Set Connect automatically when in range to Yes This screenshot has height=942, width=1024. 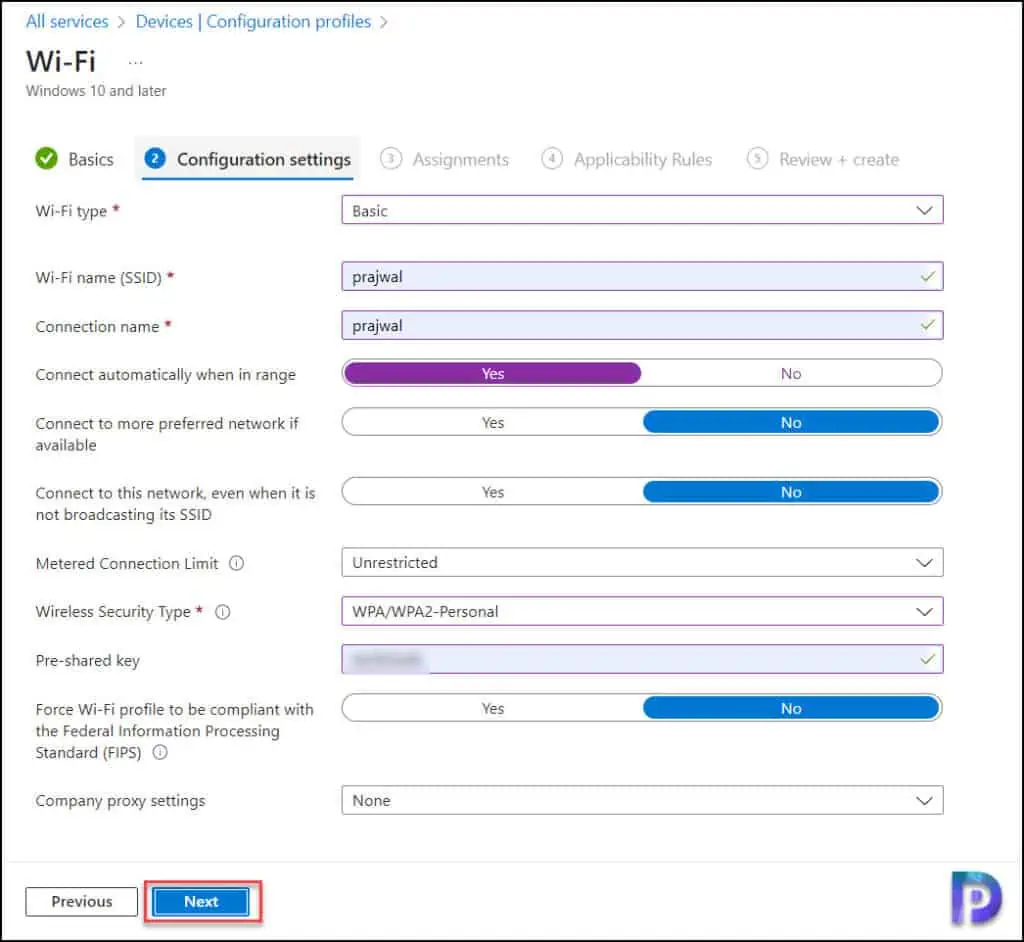coord(492,374)
